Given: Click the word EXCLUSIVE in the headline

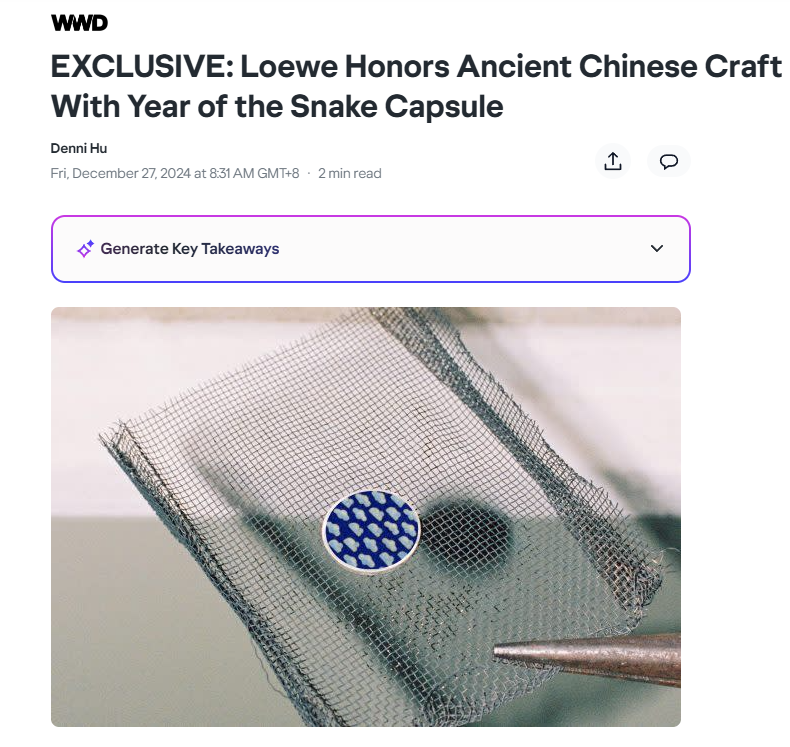Looking at the screenshot, I should [x=142, y=66].
